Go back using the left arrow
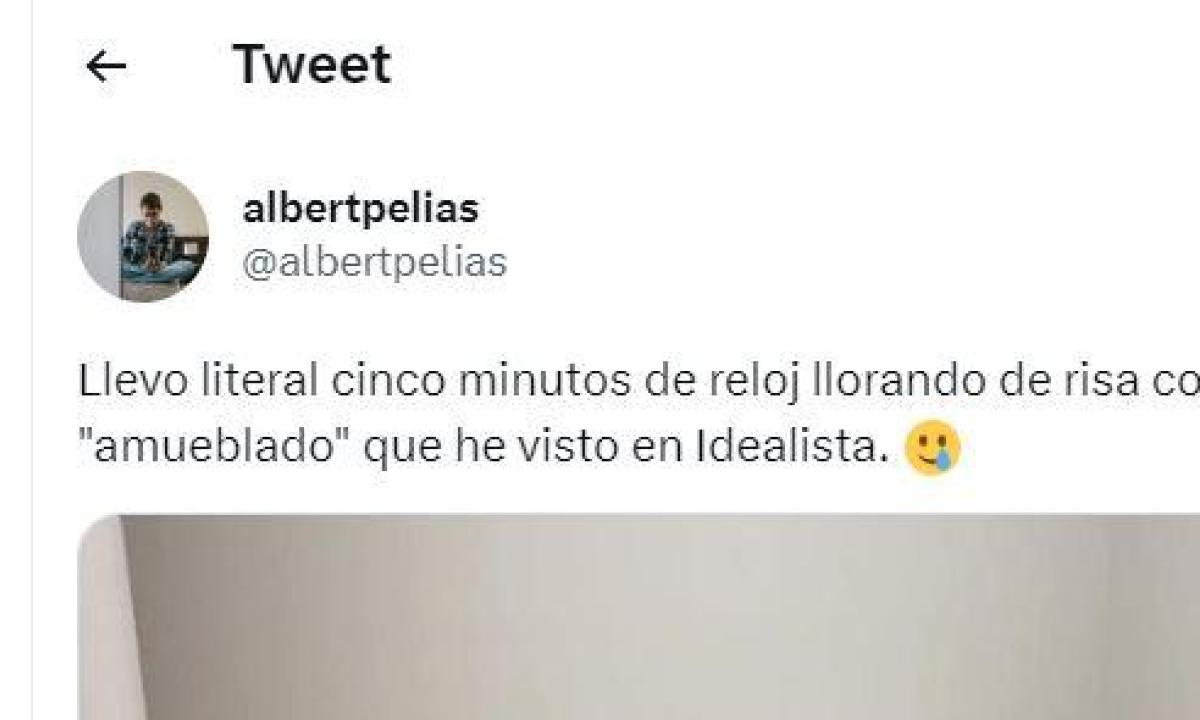This screenshot has height=720, width=1200. tap(106, 66)
